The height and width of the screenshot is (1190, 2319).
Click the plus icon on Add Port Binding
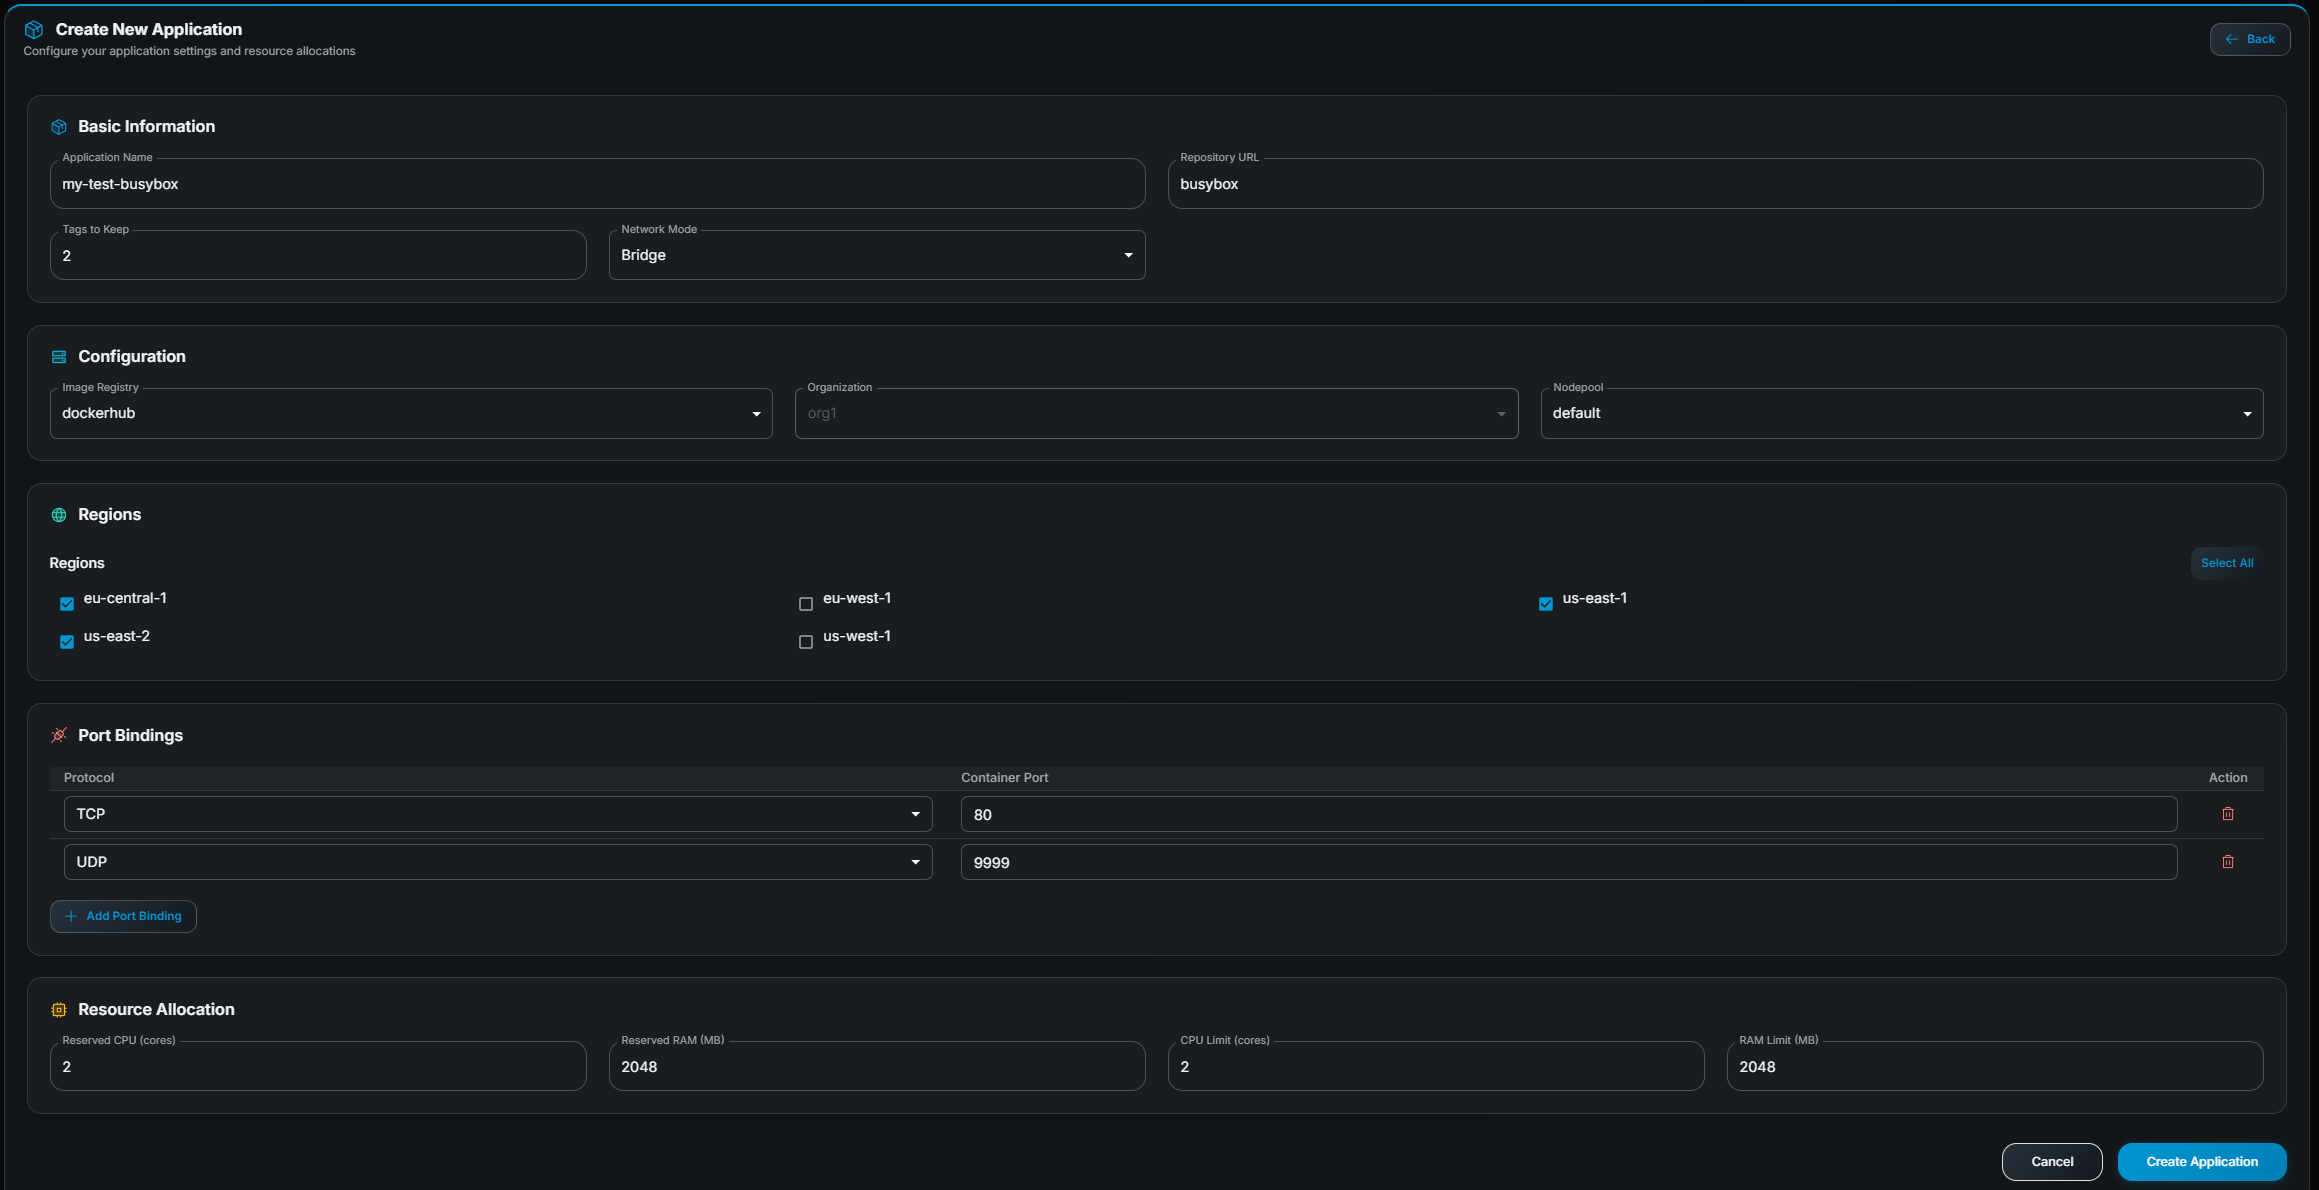(70, 916)
